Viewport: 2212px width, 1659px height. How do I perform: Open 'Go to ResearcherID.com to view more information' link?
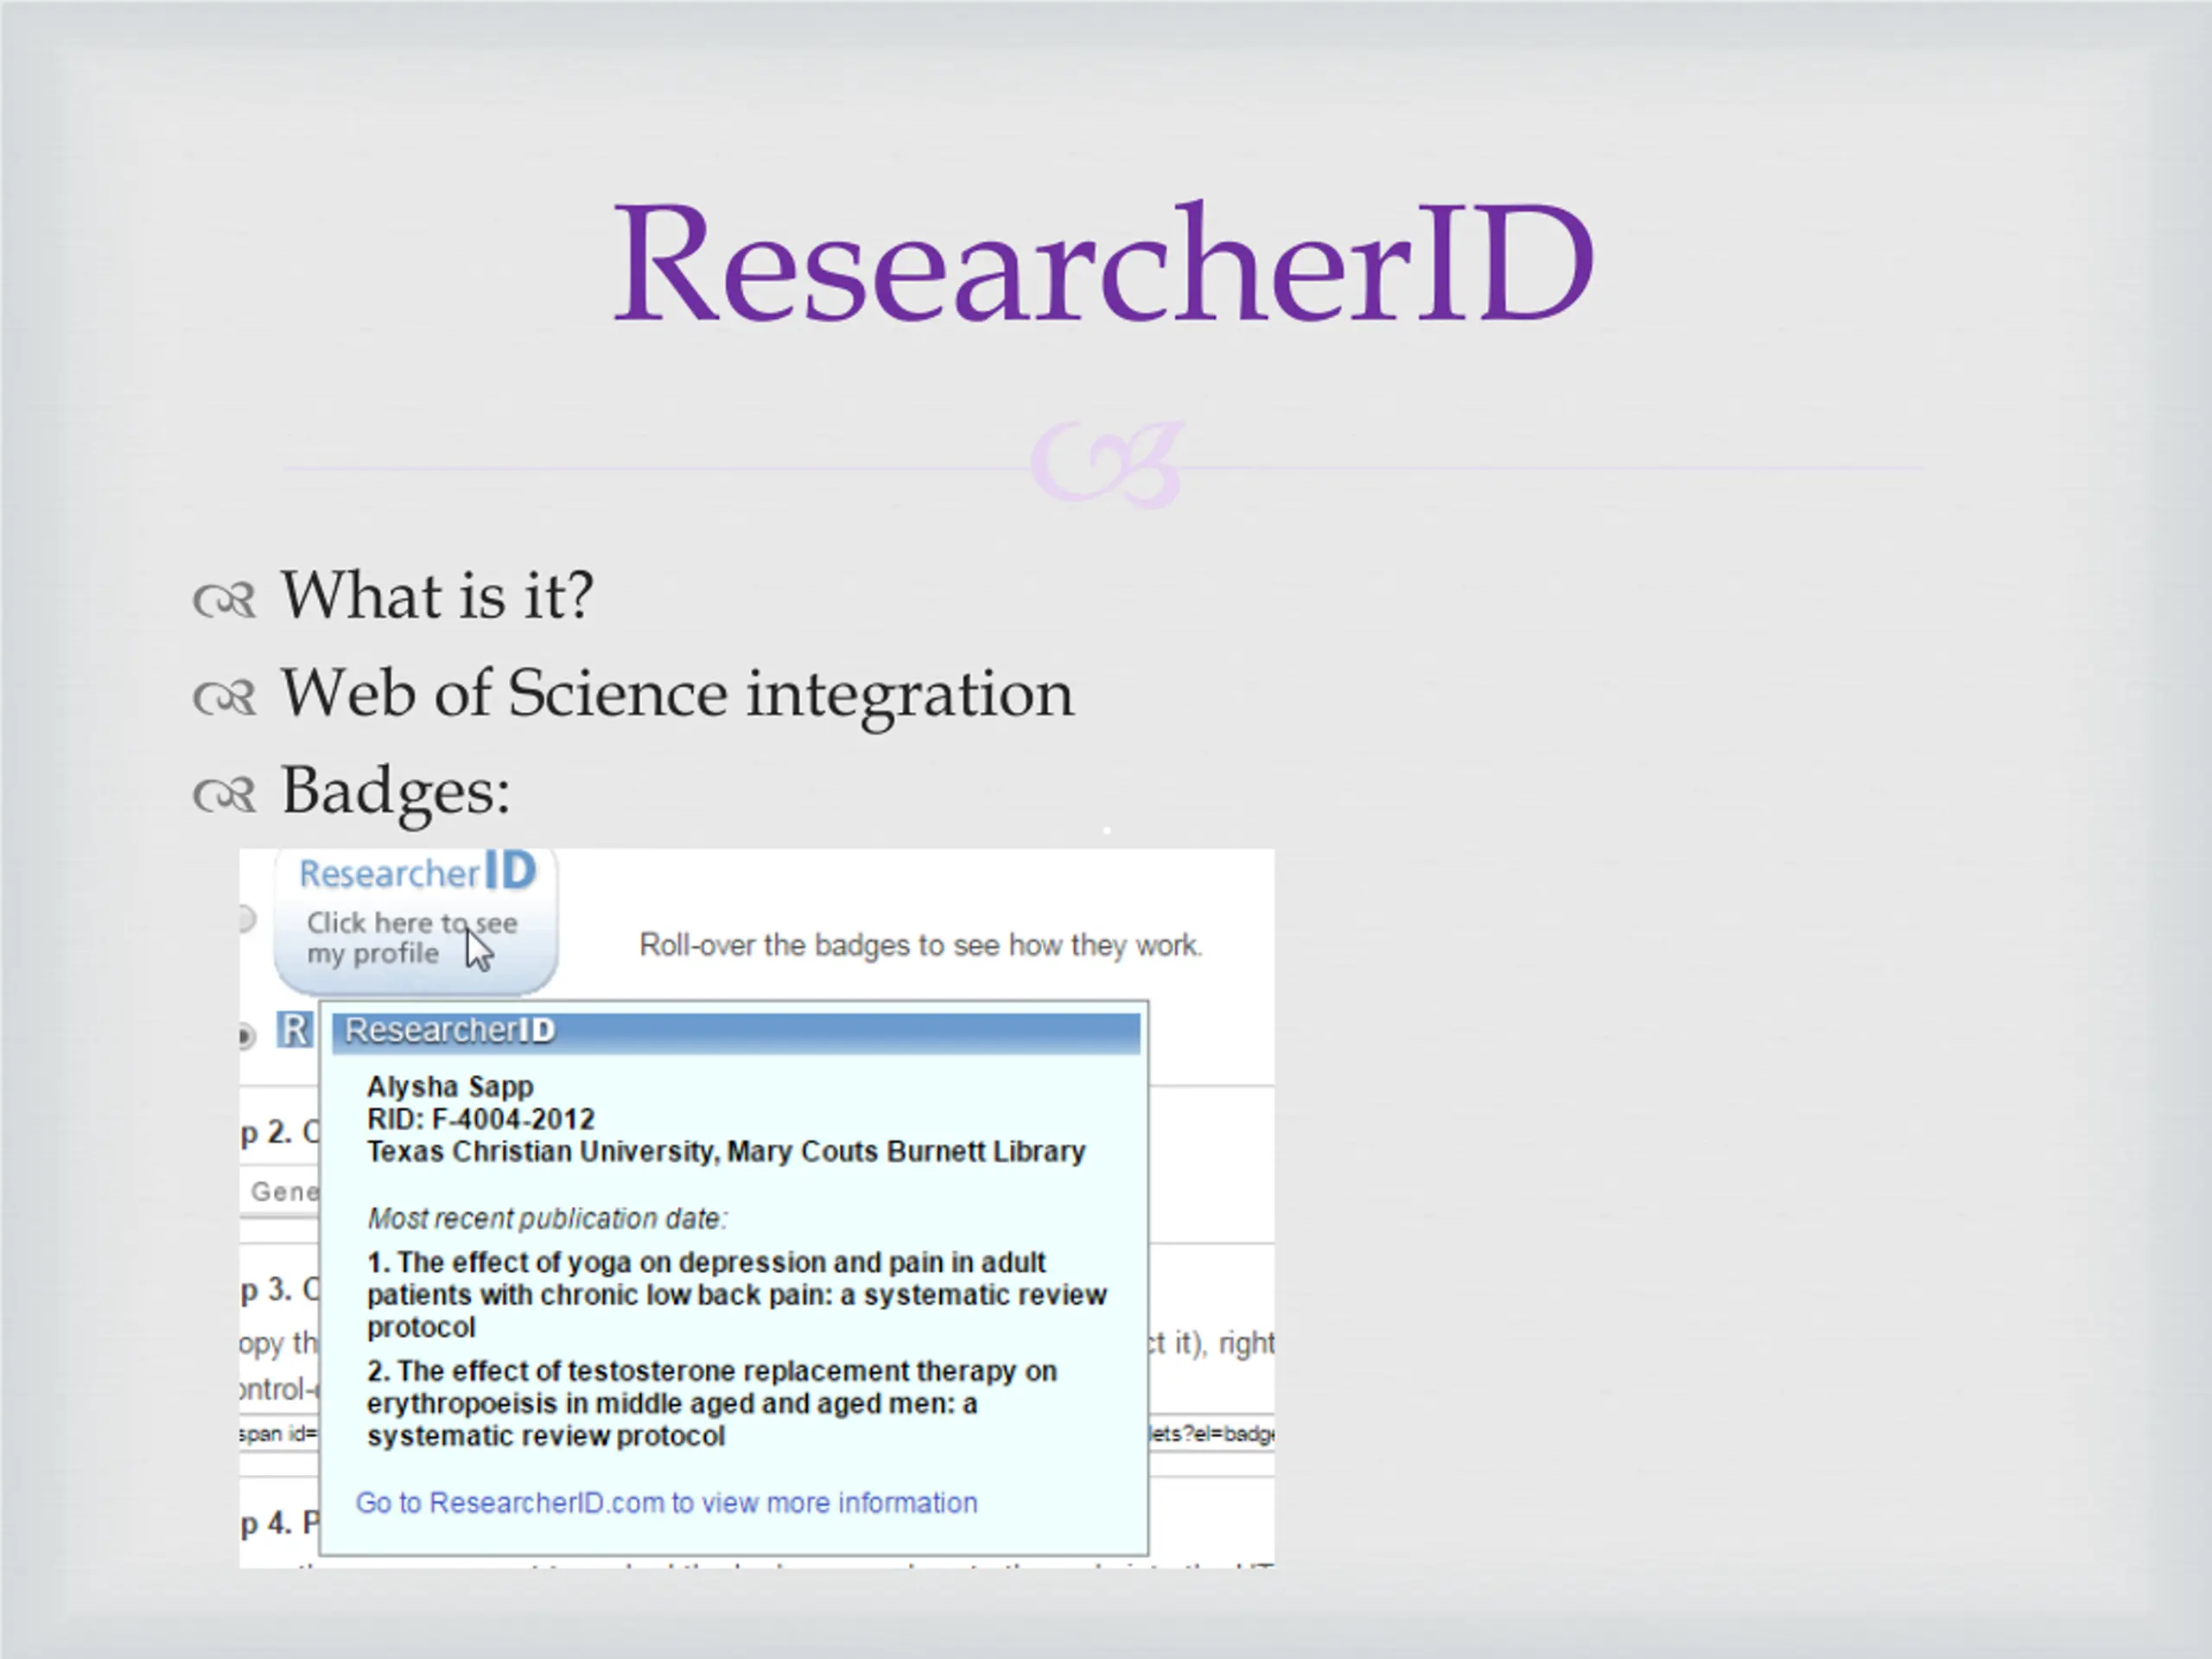point(666,1503)
